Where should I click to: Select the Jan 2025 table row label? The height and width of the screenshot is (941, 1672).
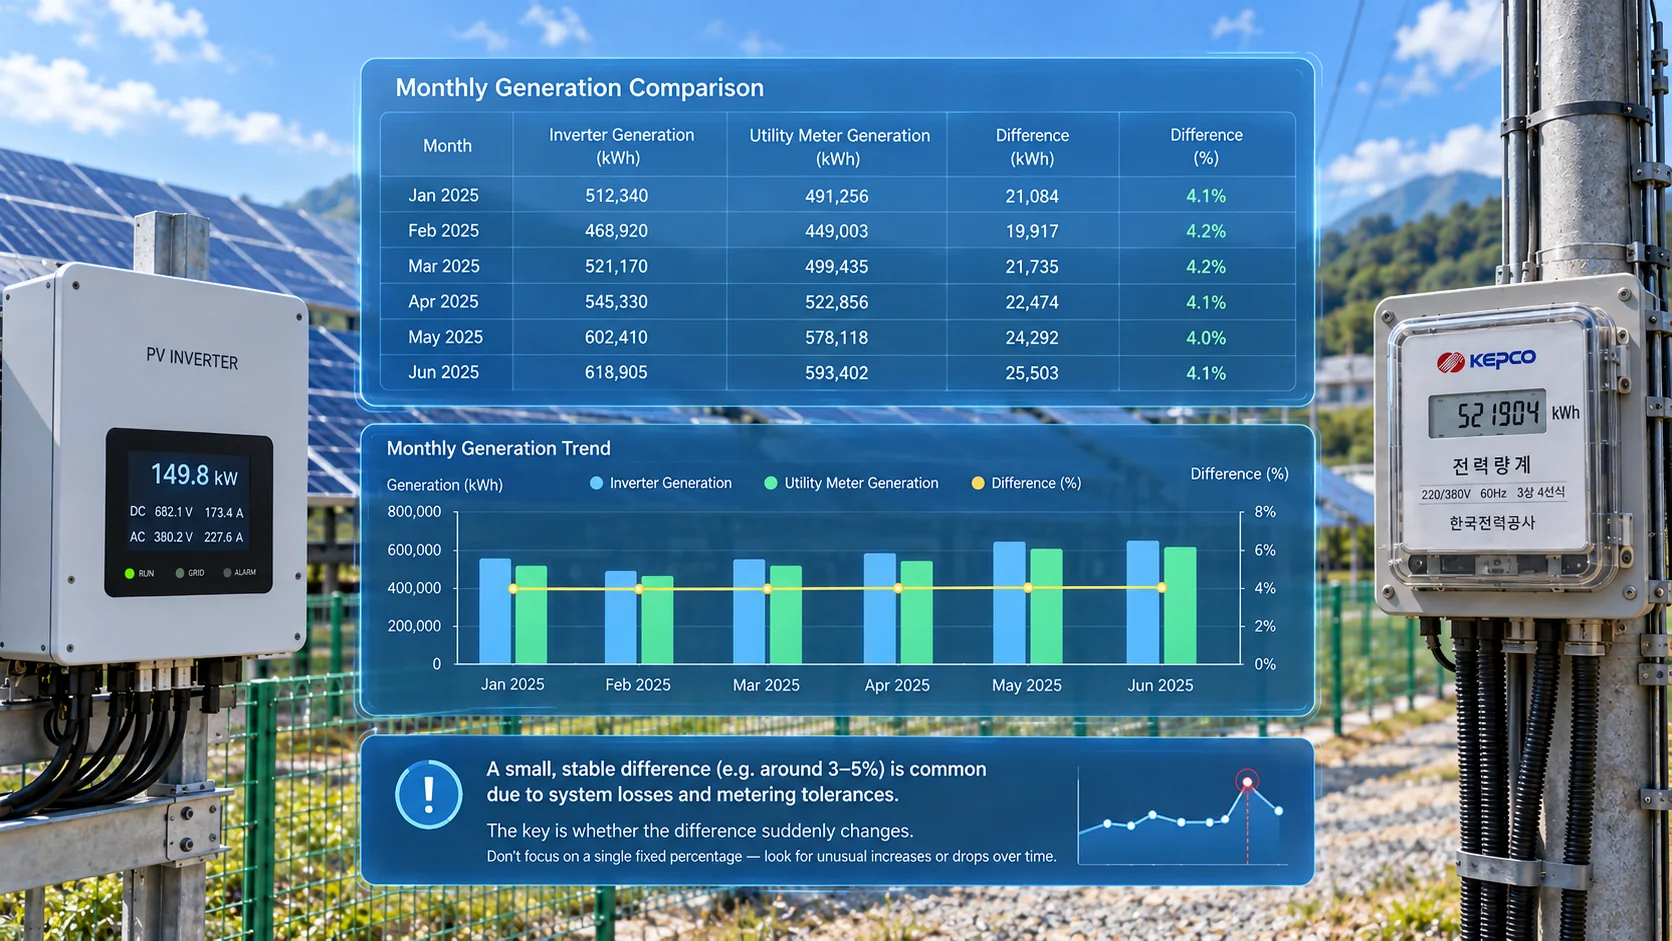pyautogui.click(x=443, y=195)
